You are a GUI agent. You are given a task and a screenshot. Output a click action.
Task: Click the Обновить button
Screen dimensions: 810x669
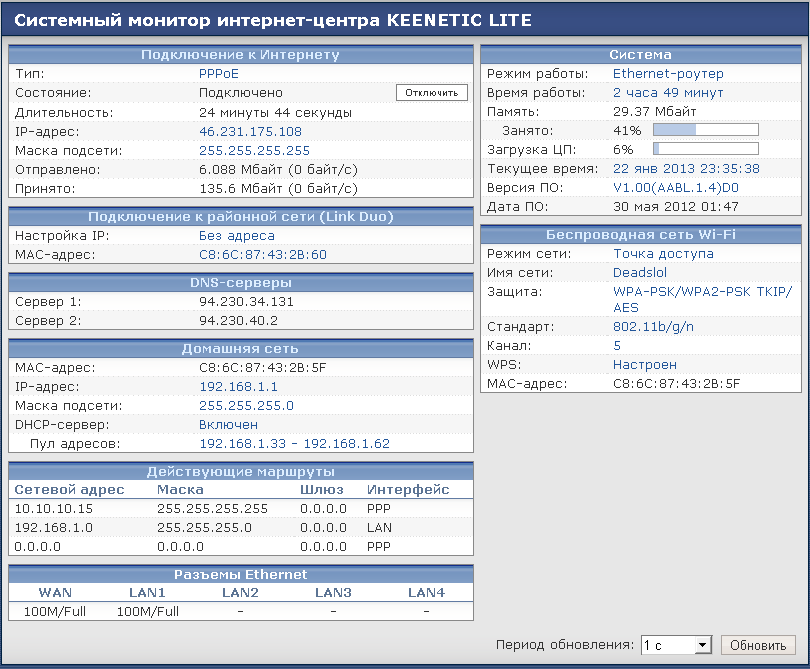pyautogui.click(x=758, y=645)
